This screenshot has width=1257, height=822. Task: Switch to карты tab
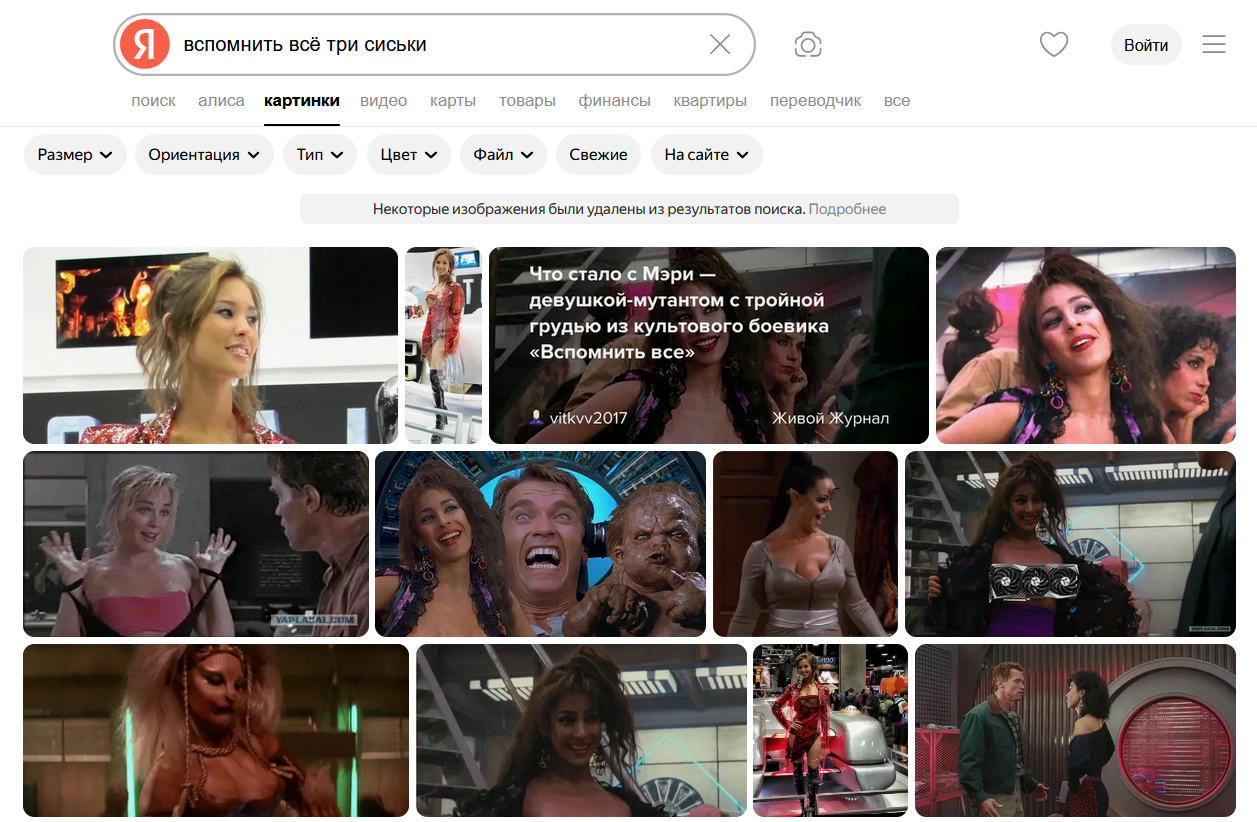click(x=453, y=101)
